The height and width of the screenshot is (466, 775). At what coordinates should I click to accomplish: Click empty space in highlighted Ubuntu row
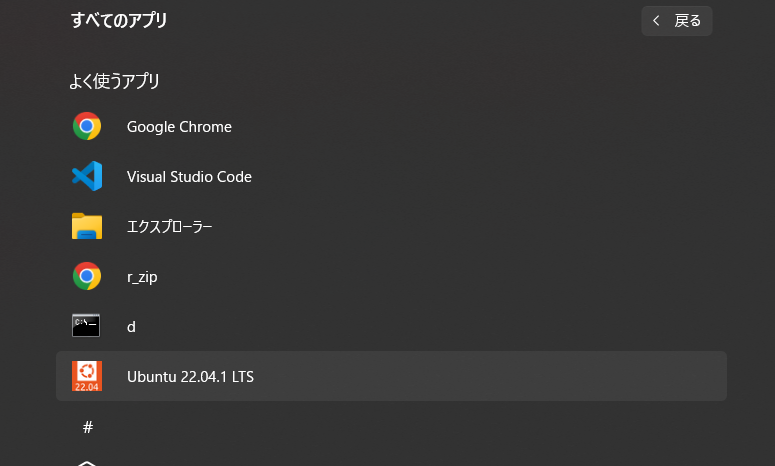pos(489,376)
